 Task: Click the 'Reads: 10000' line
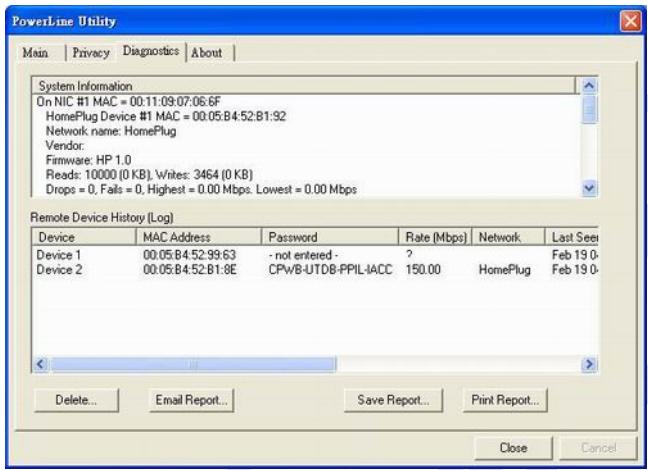point(149,174)
